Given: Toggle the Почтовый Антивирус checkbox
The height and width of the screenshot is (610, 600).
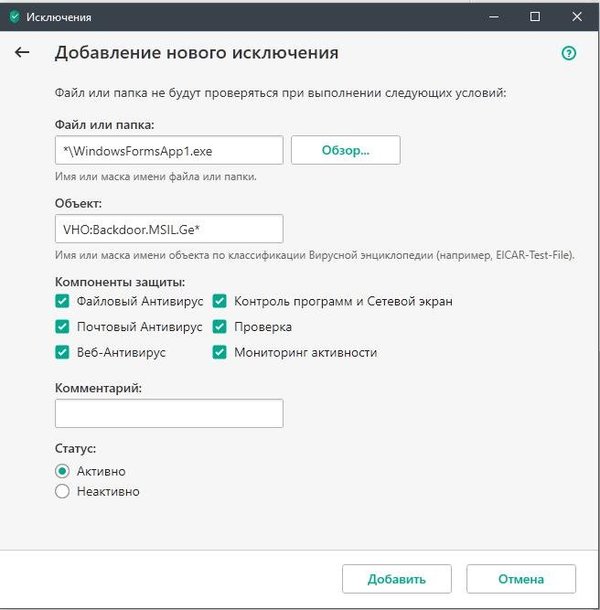Looking at the screenshot, I should pos(62,327).
